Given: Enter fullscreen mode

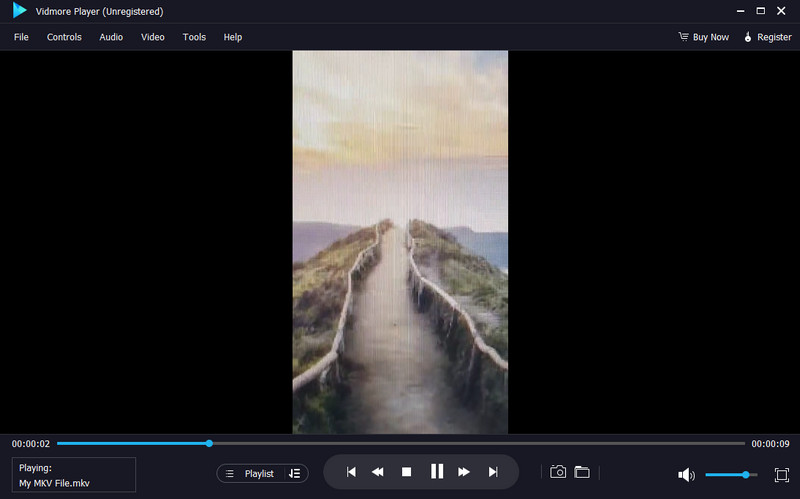Looking at the screenshot, I should tap(782, 474).
